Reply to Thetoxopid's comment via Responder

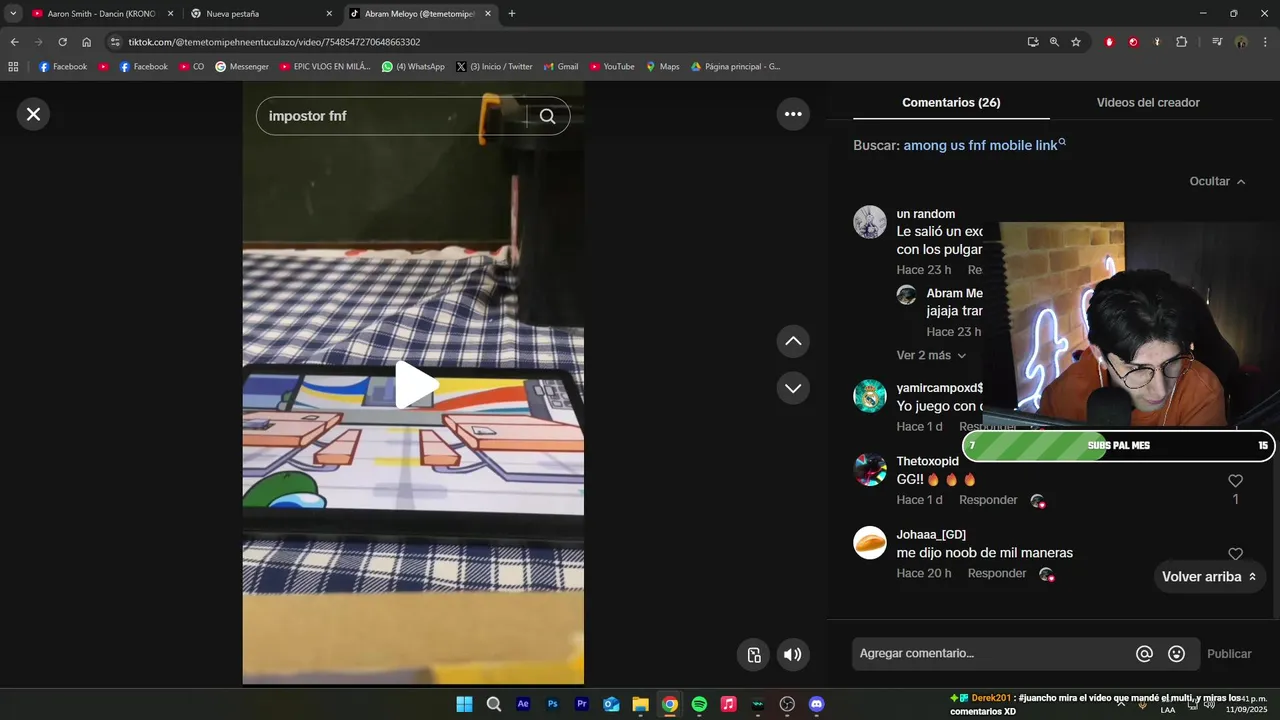[x=988, y=500]
